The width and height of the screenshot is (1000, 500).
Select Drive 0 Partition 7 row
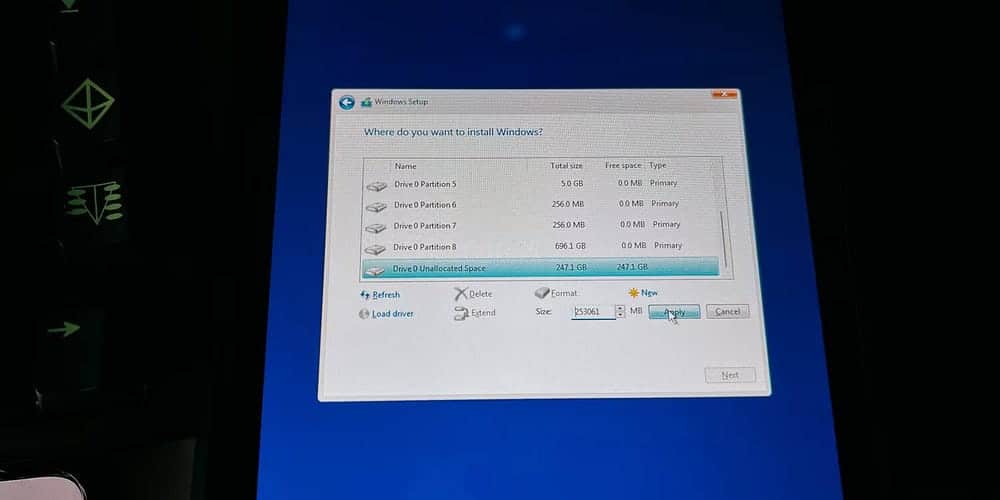542,225
